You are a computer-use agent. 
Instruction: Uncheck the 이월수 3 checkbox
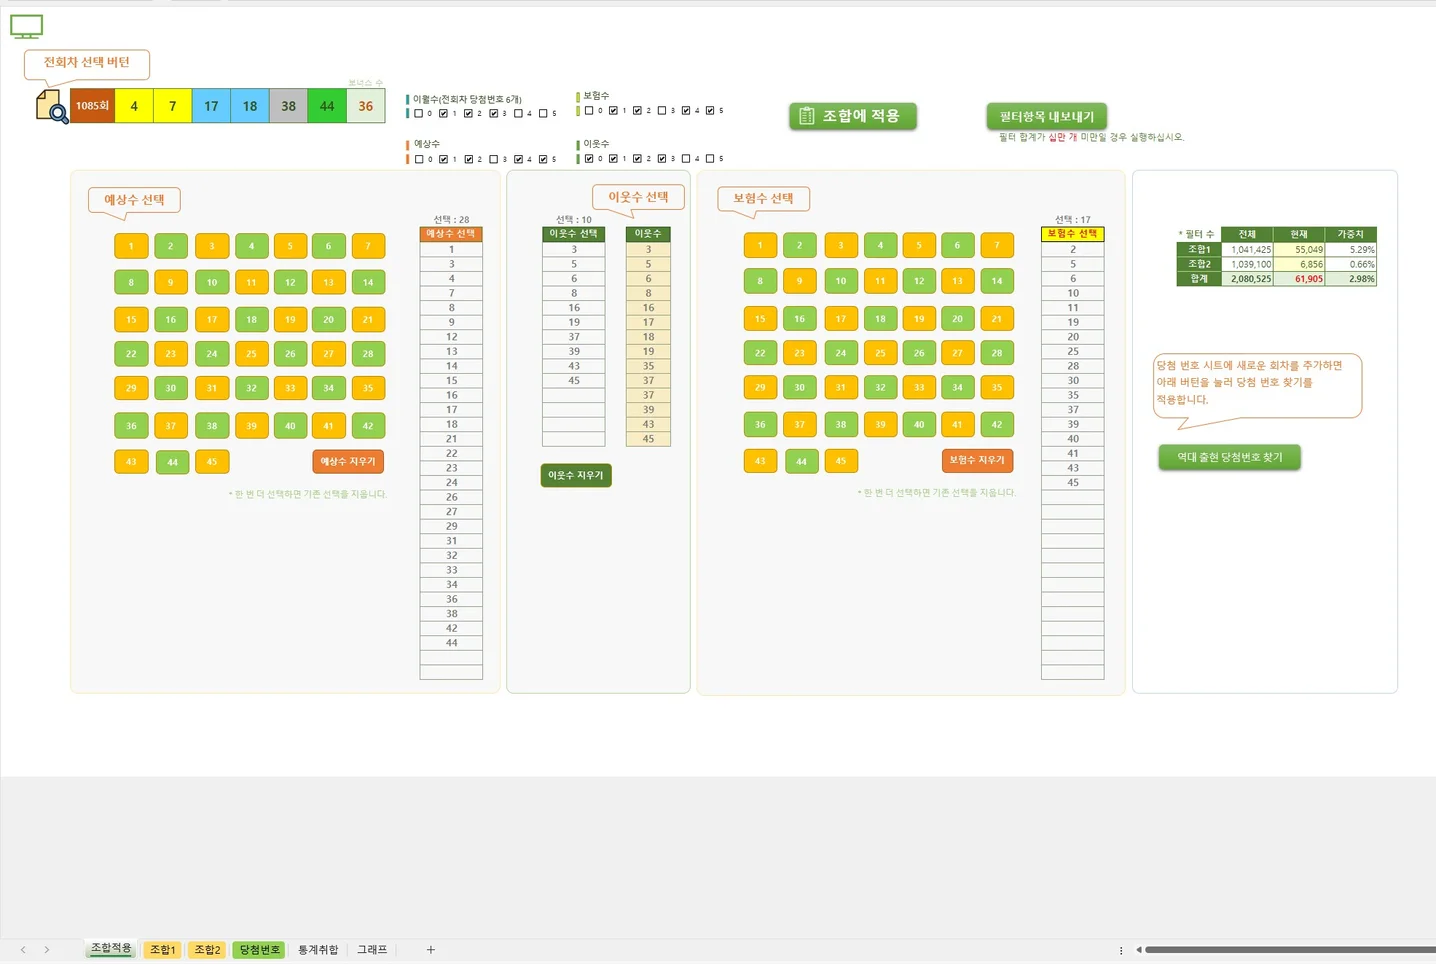494,113
